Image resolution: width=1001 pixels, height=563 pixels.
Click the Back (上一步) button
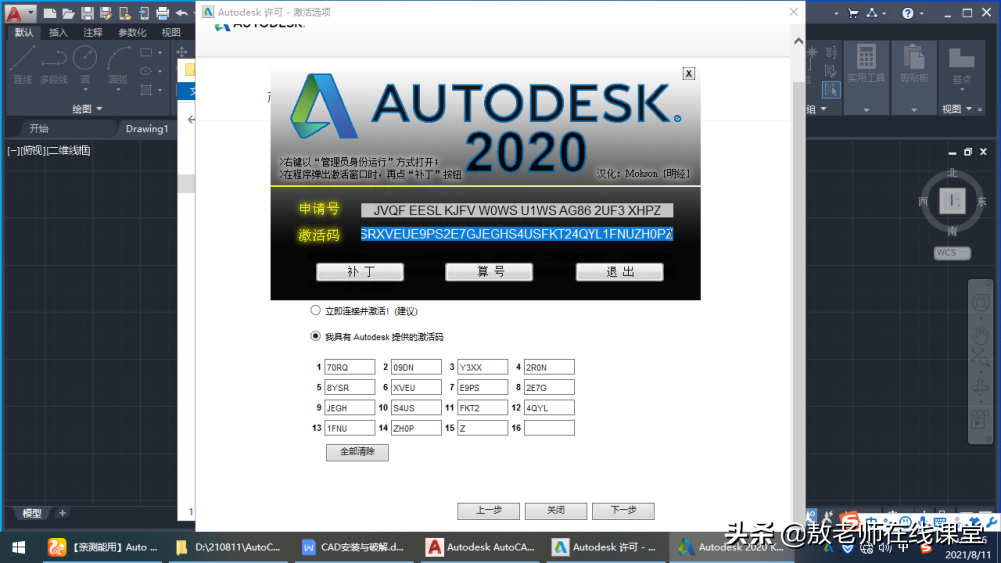(488, 511)
